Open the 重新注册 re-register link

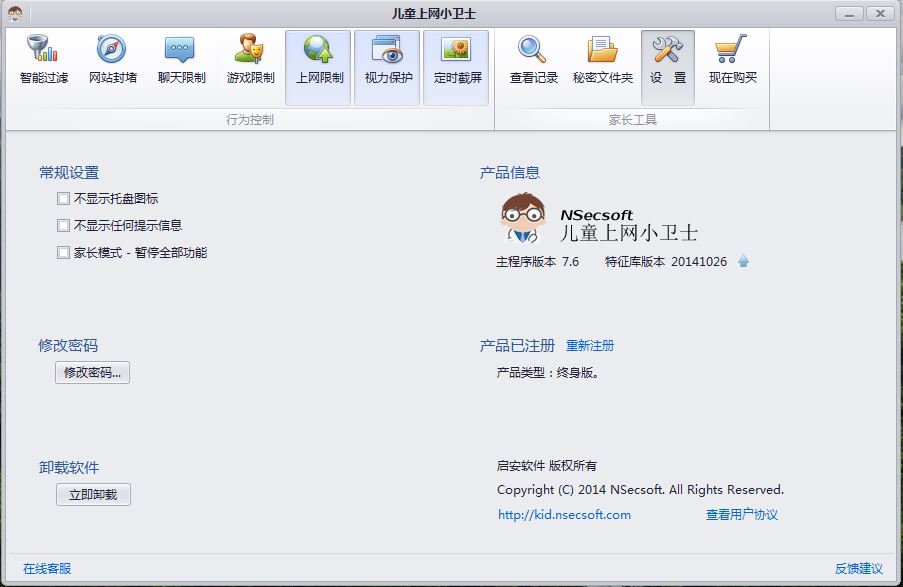pyautogui.click(x=590, y=346)
